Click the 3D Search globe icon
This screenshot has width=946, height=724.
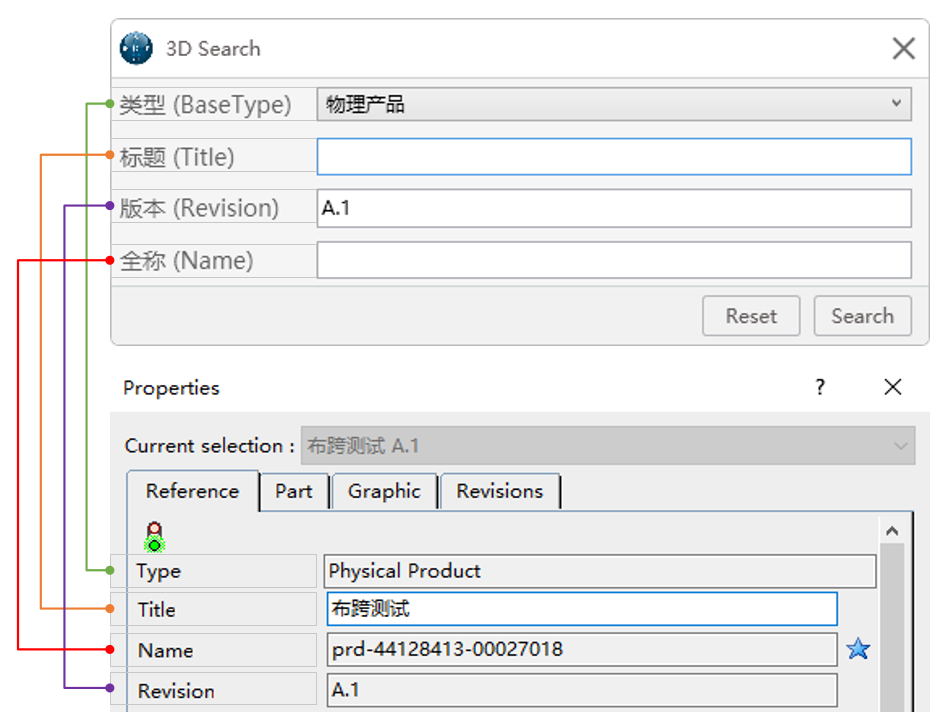point(135,47)
